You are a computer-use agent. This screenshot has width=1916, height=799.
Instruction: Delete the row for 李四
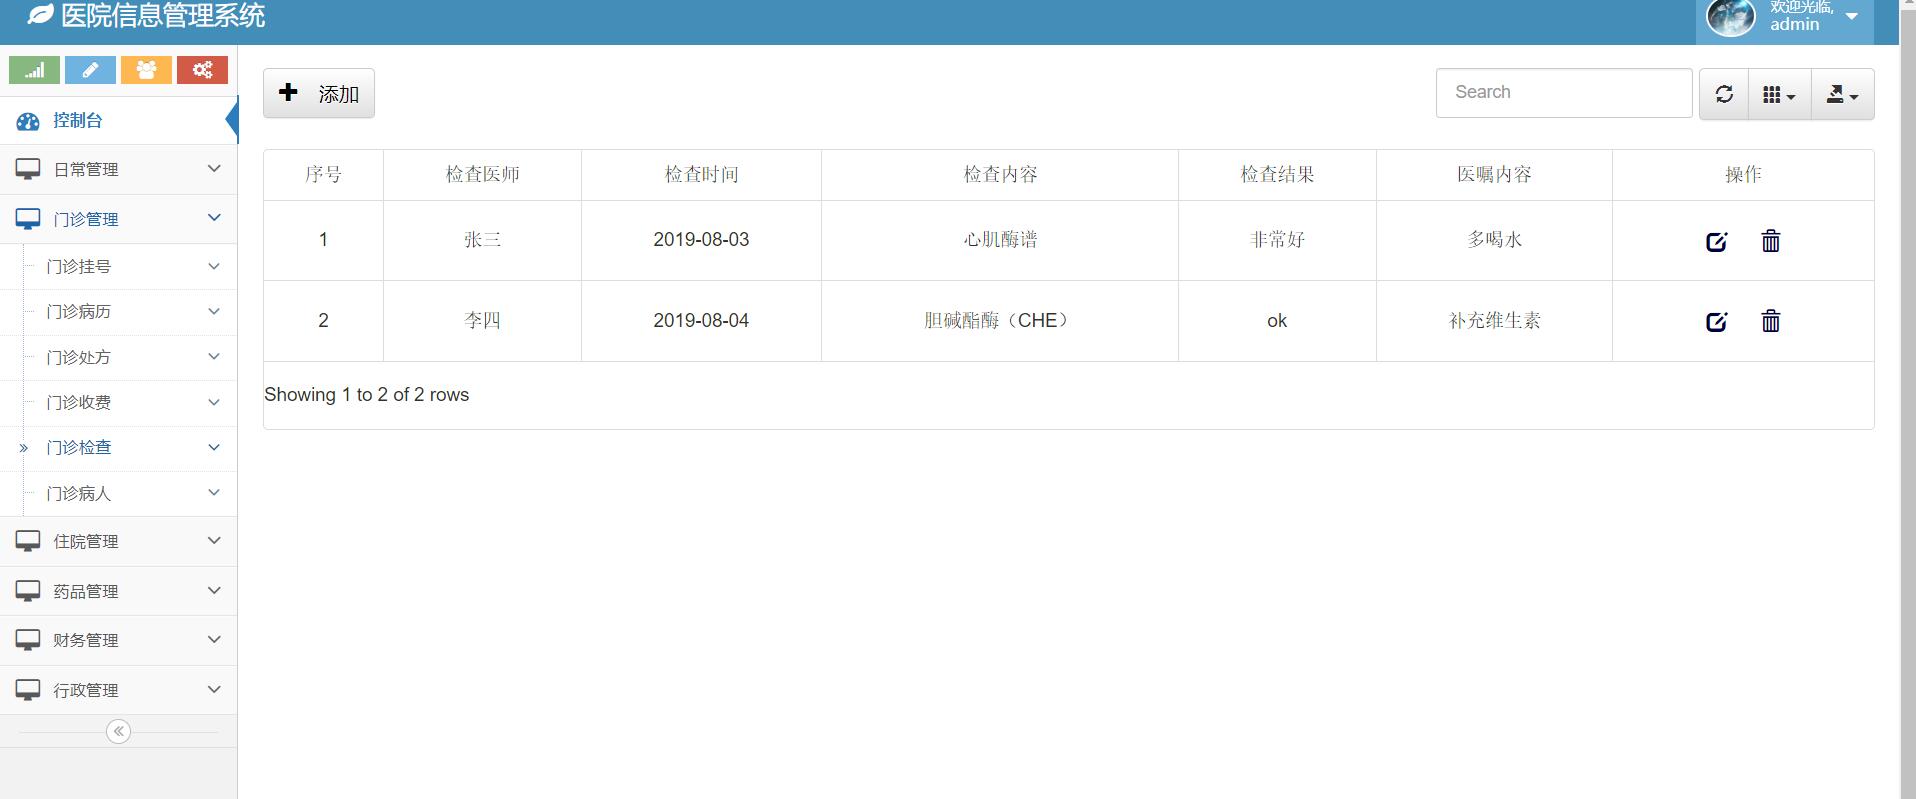(x=1770, y=321)
